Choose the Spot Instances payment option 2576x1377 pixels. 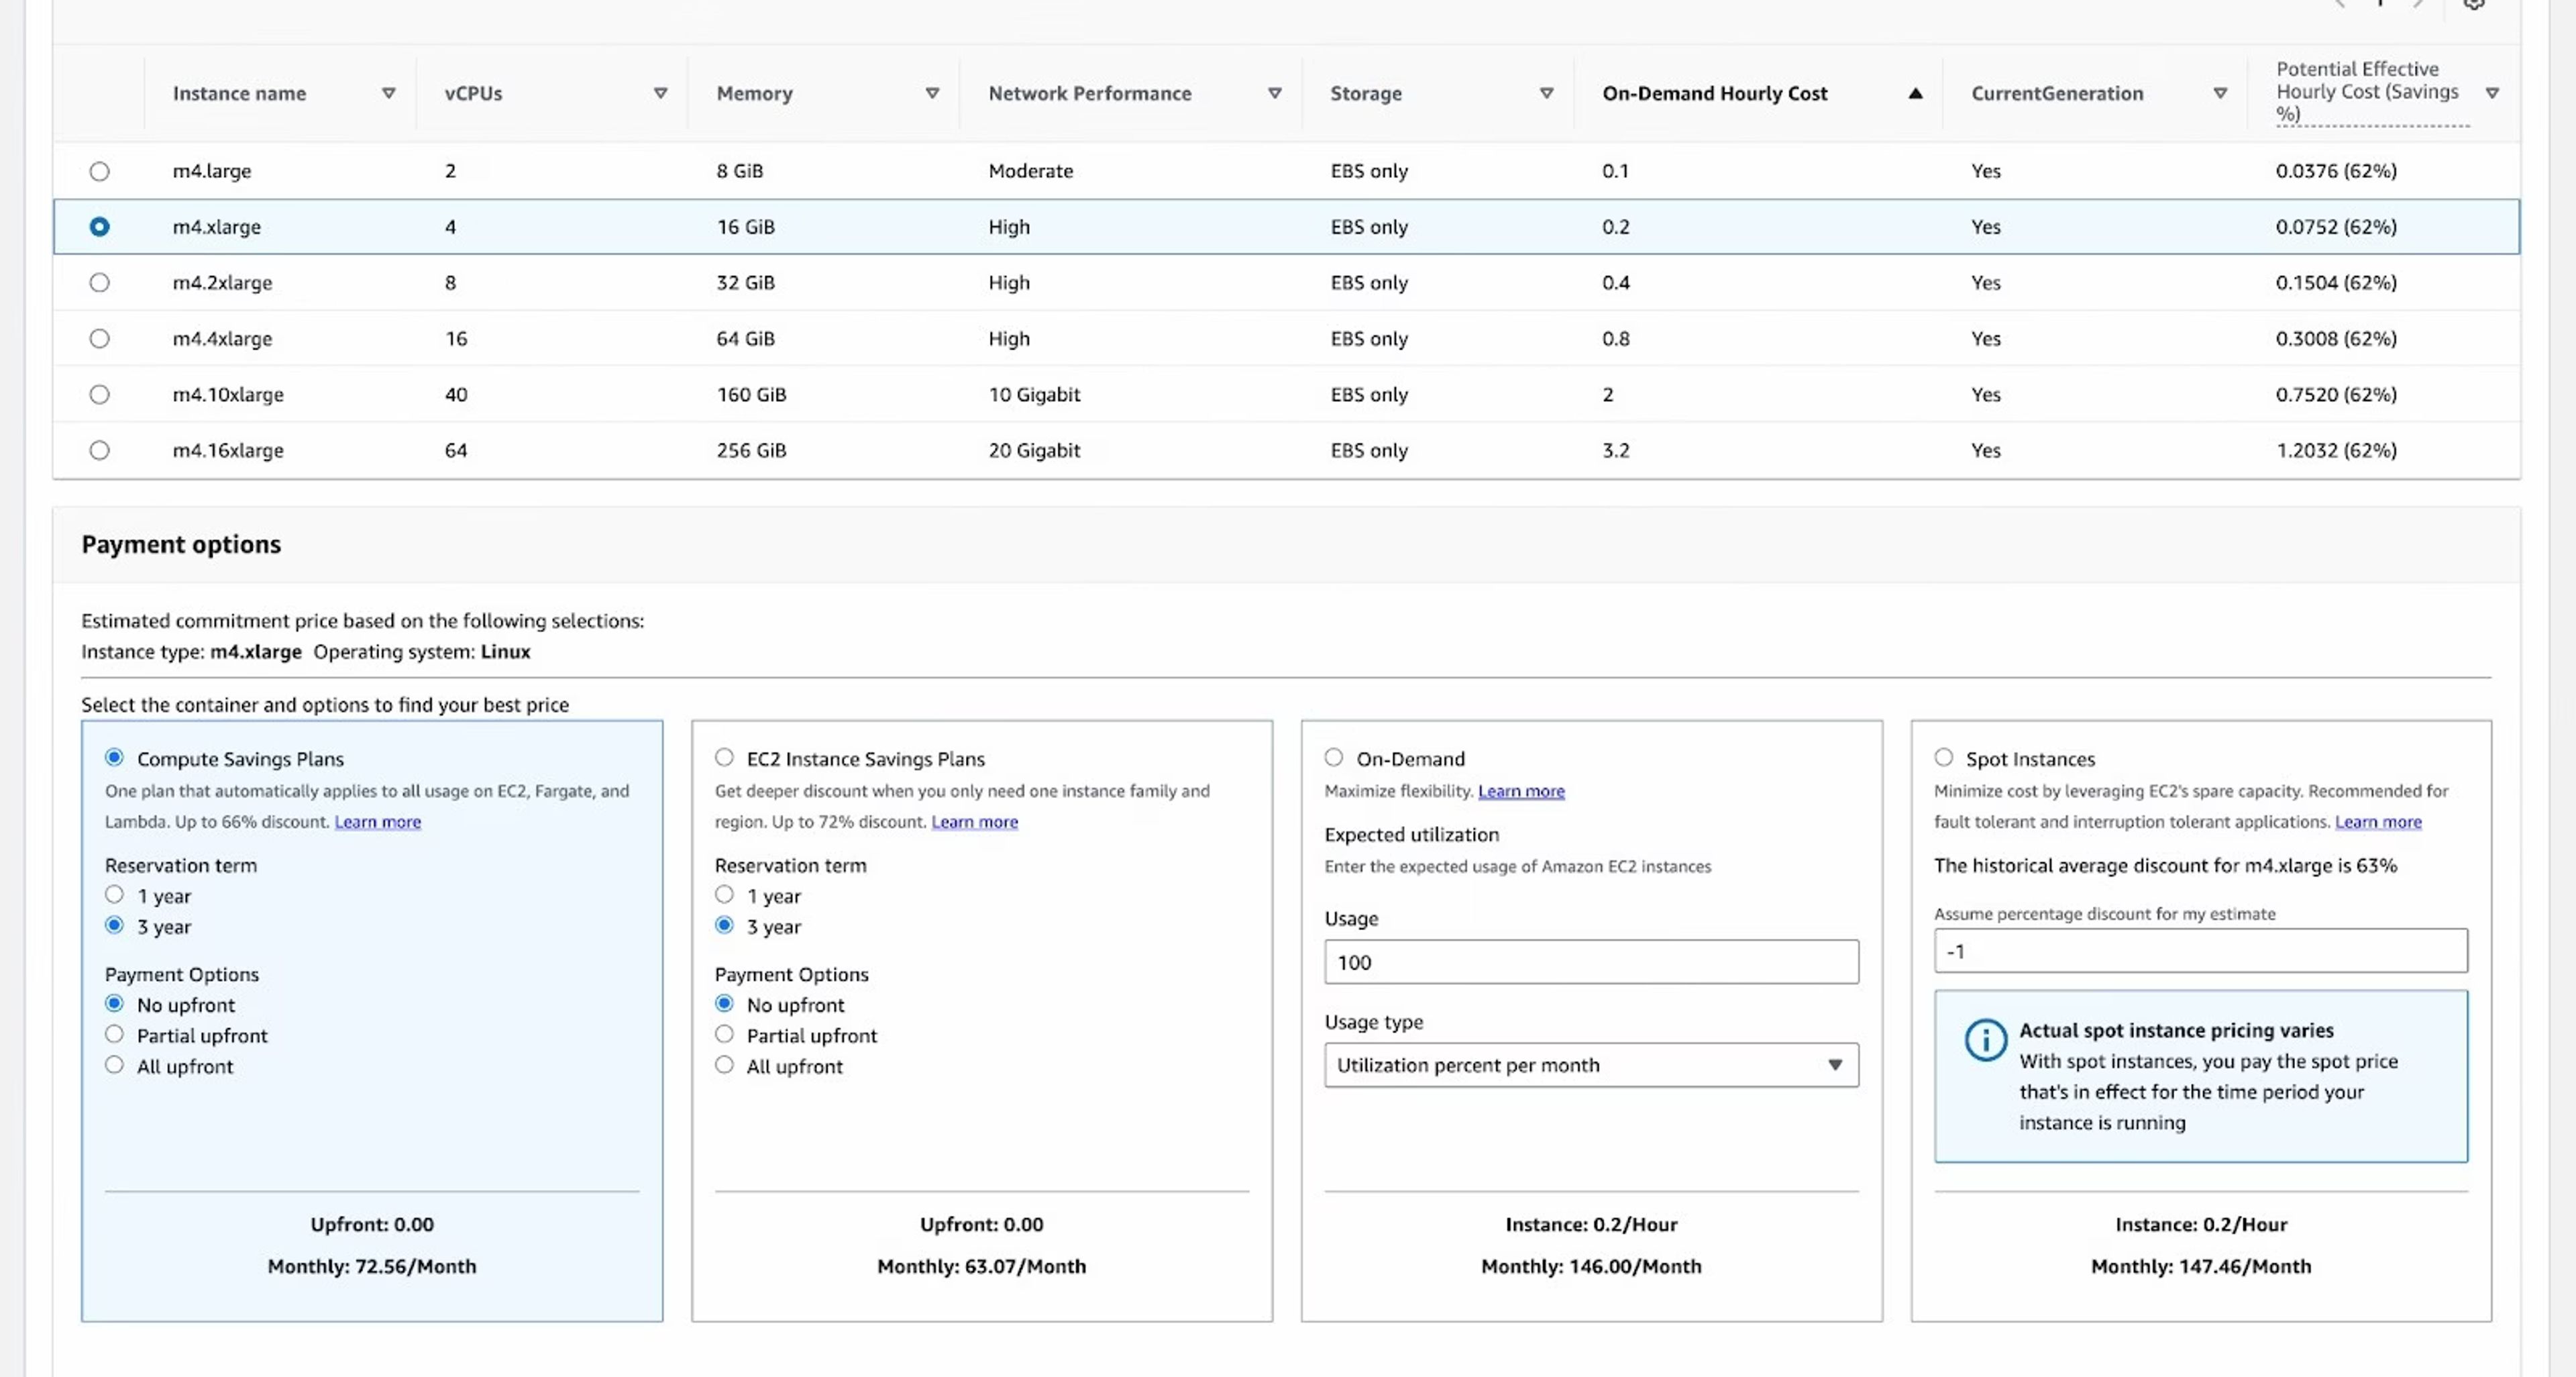(1943, 757)
